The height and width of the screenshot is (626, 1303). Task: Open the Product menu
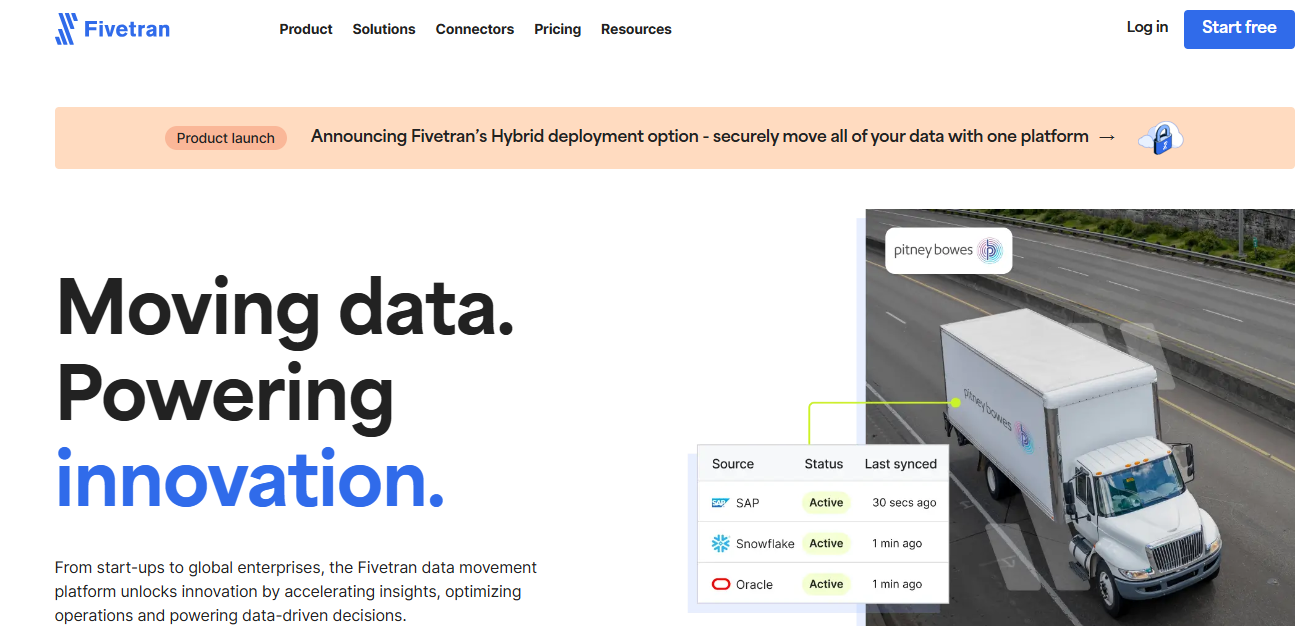tap(306, 29)
